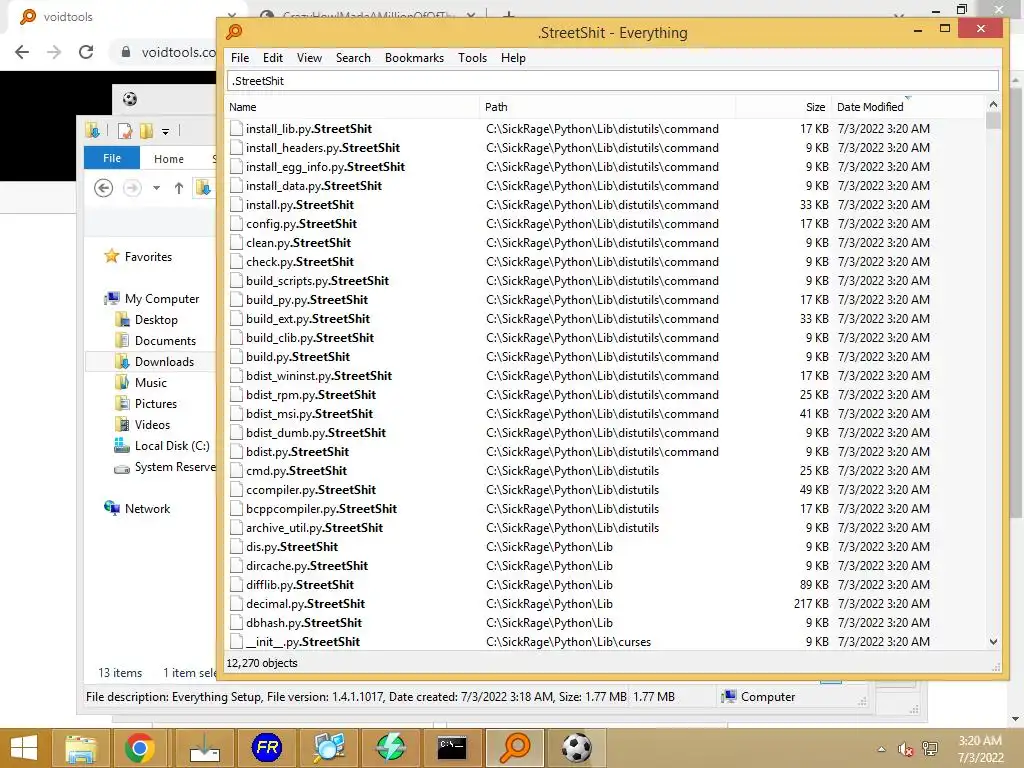Click the 12,270 objects status text

coord(262,663)
